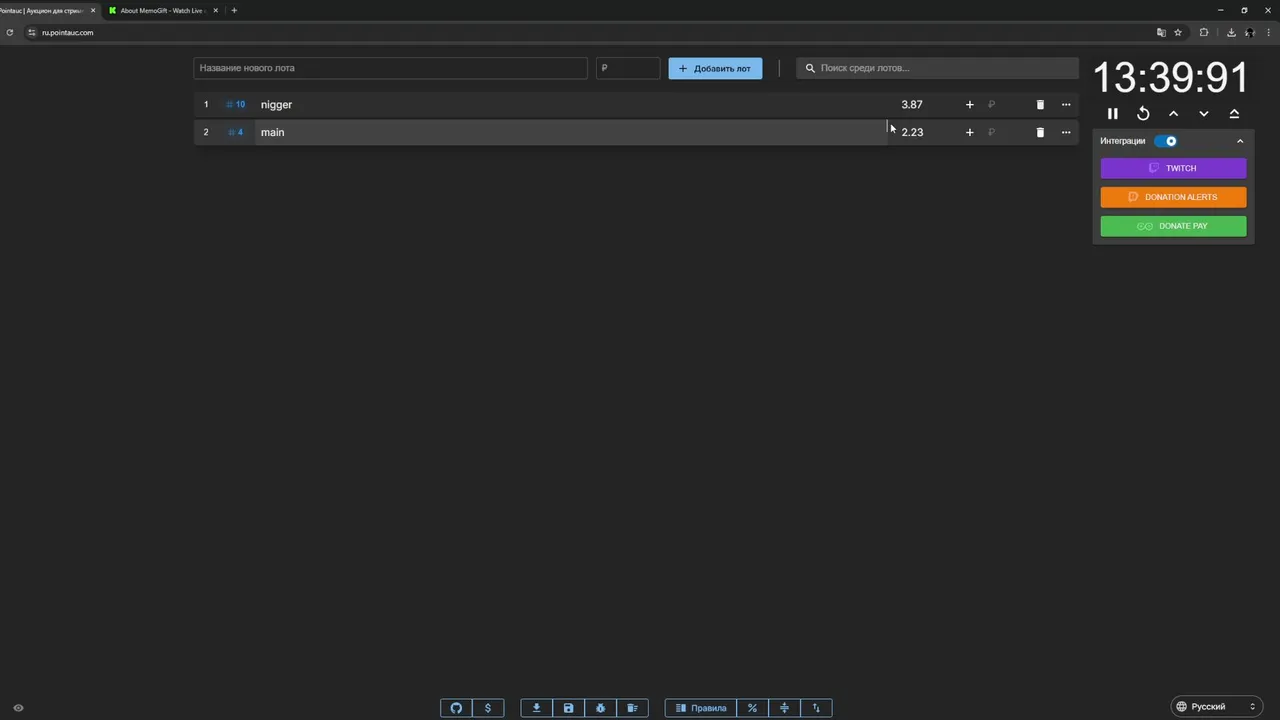
Task: Click the 3.87 amount value
Action: [x=912, y=104]
